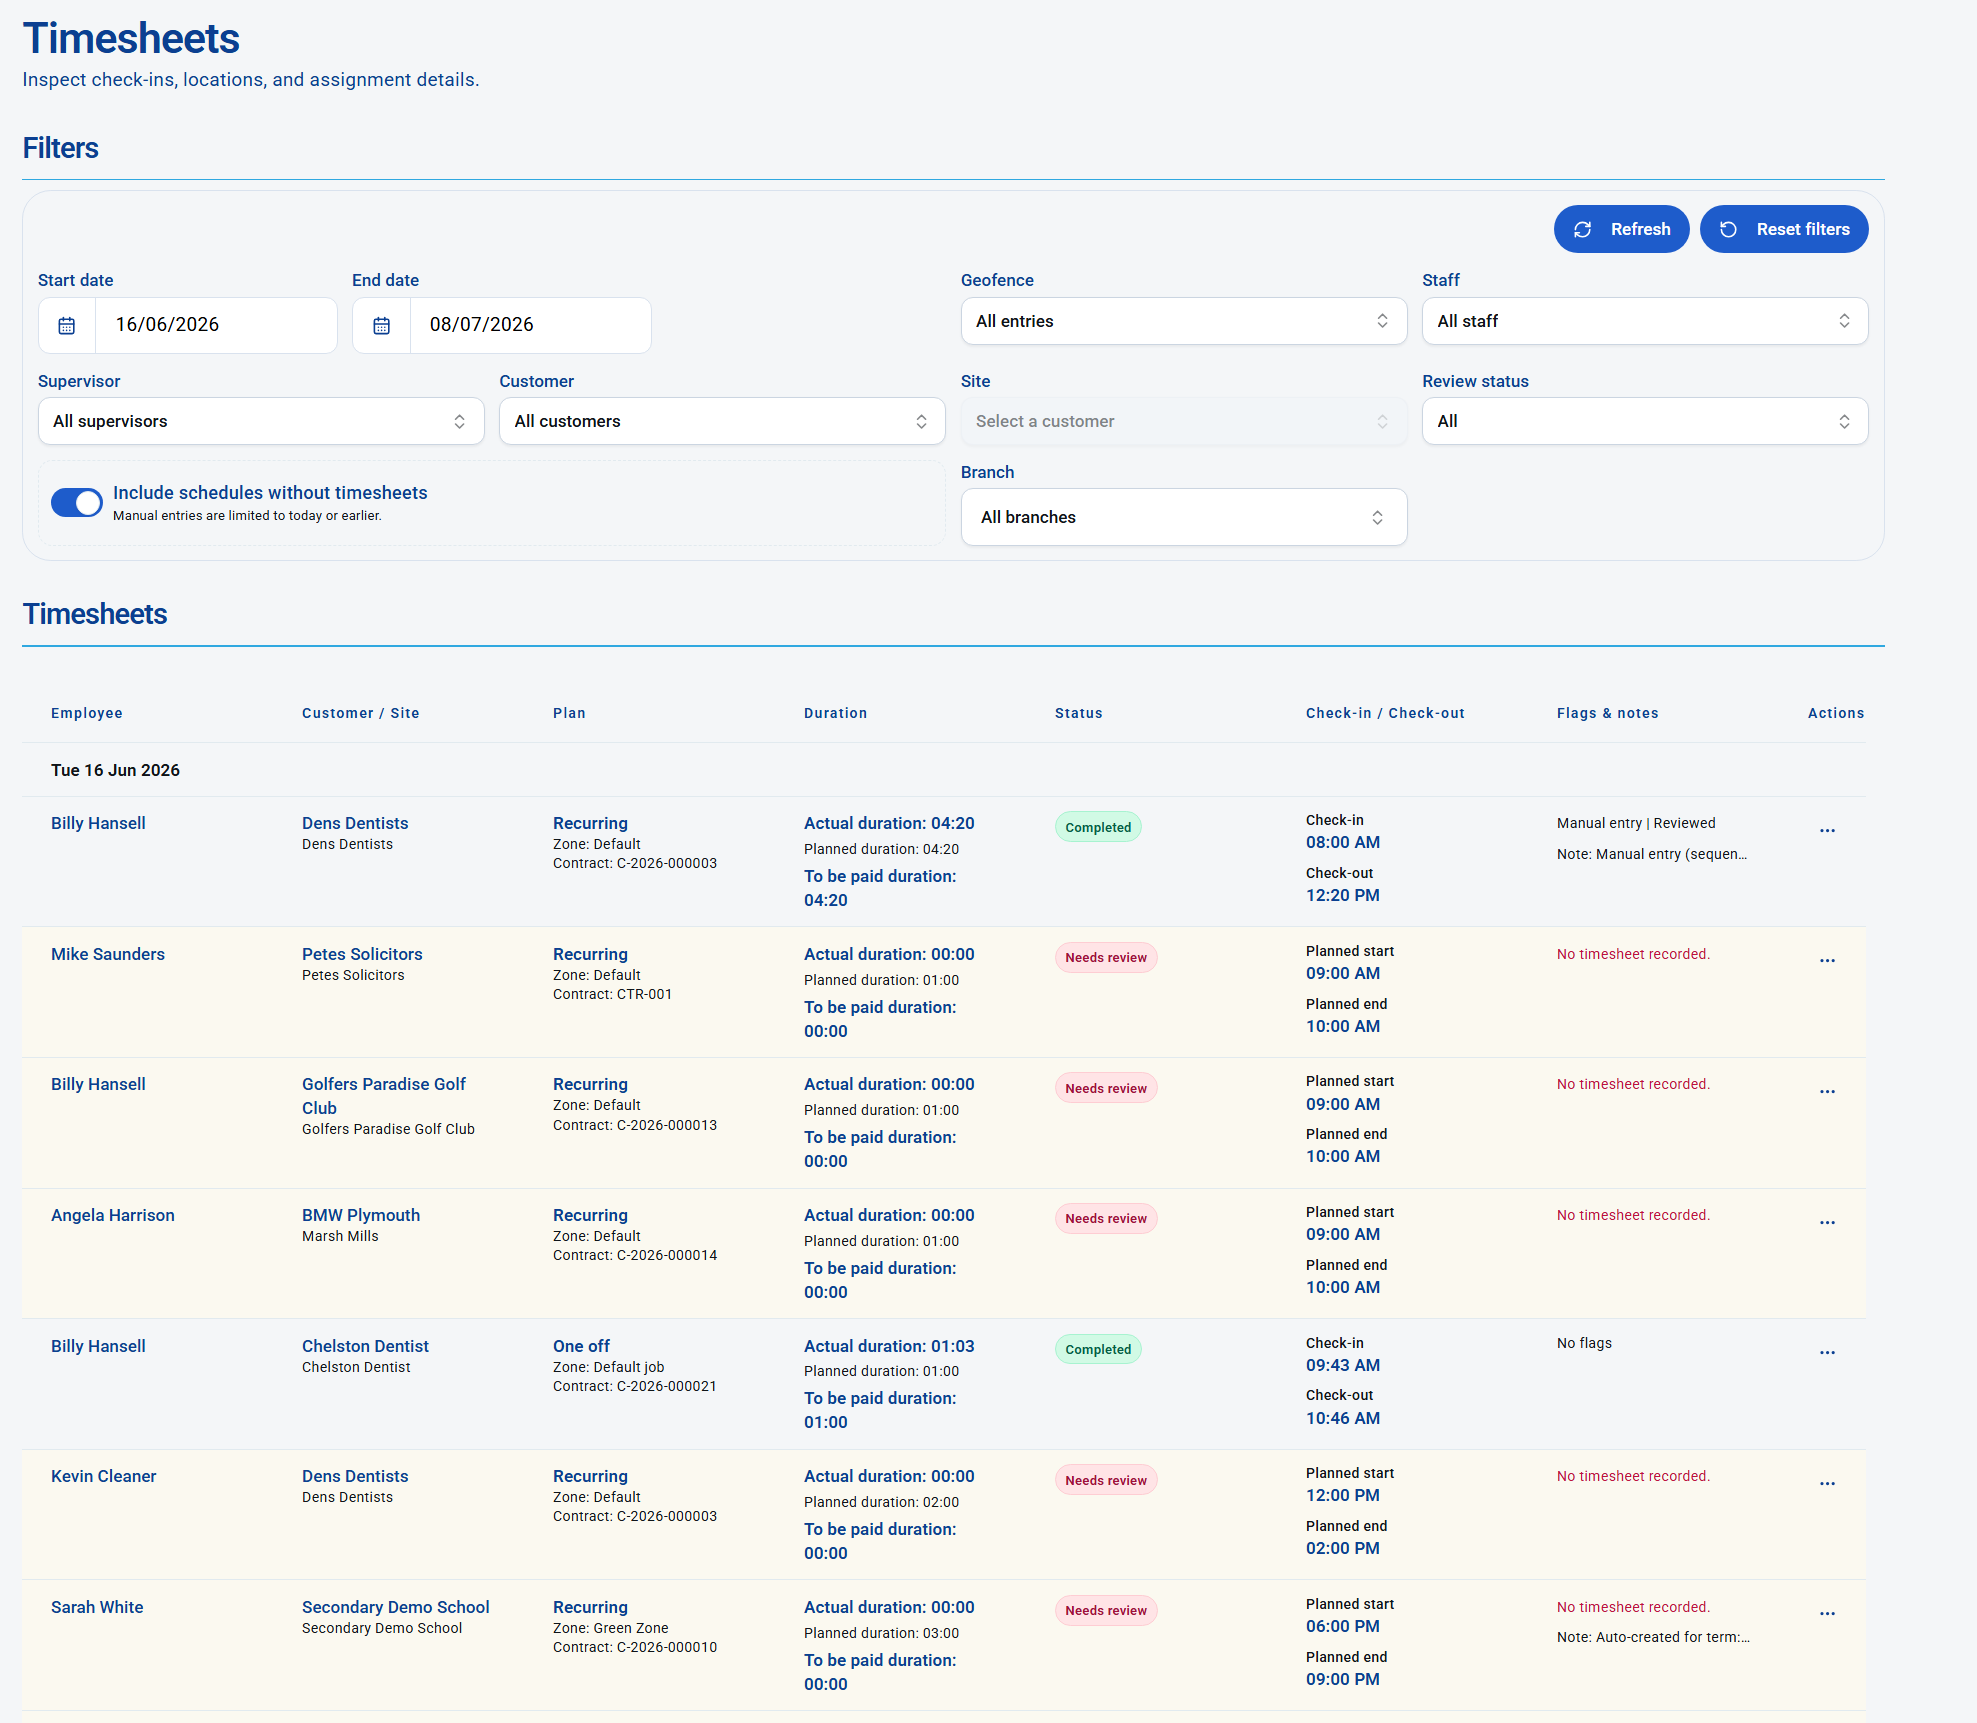Click the Tue 16 Jun 2026 date group row
Screen dimensions: 1977x1723
coord(943,770)
